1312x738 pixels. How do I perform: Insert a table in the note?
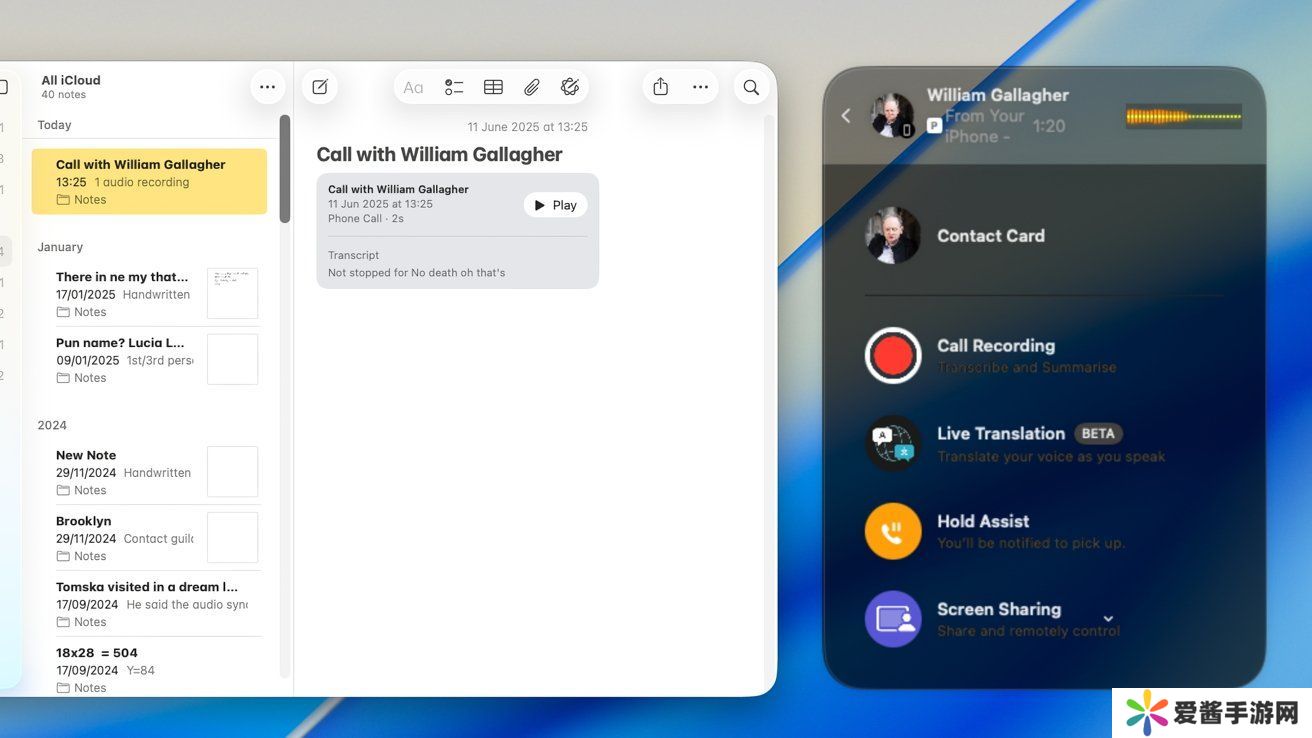pyautogui.click(x=493, y=87)
